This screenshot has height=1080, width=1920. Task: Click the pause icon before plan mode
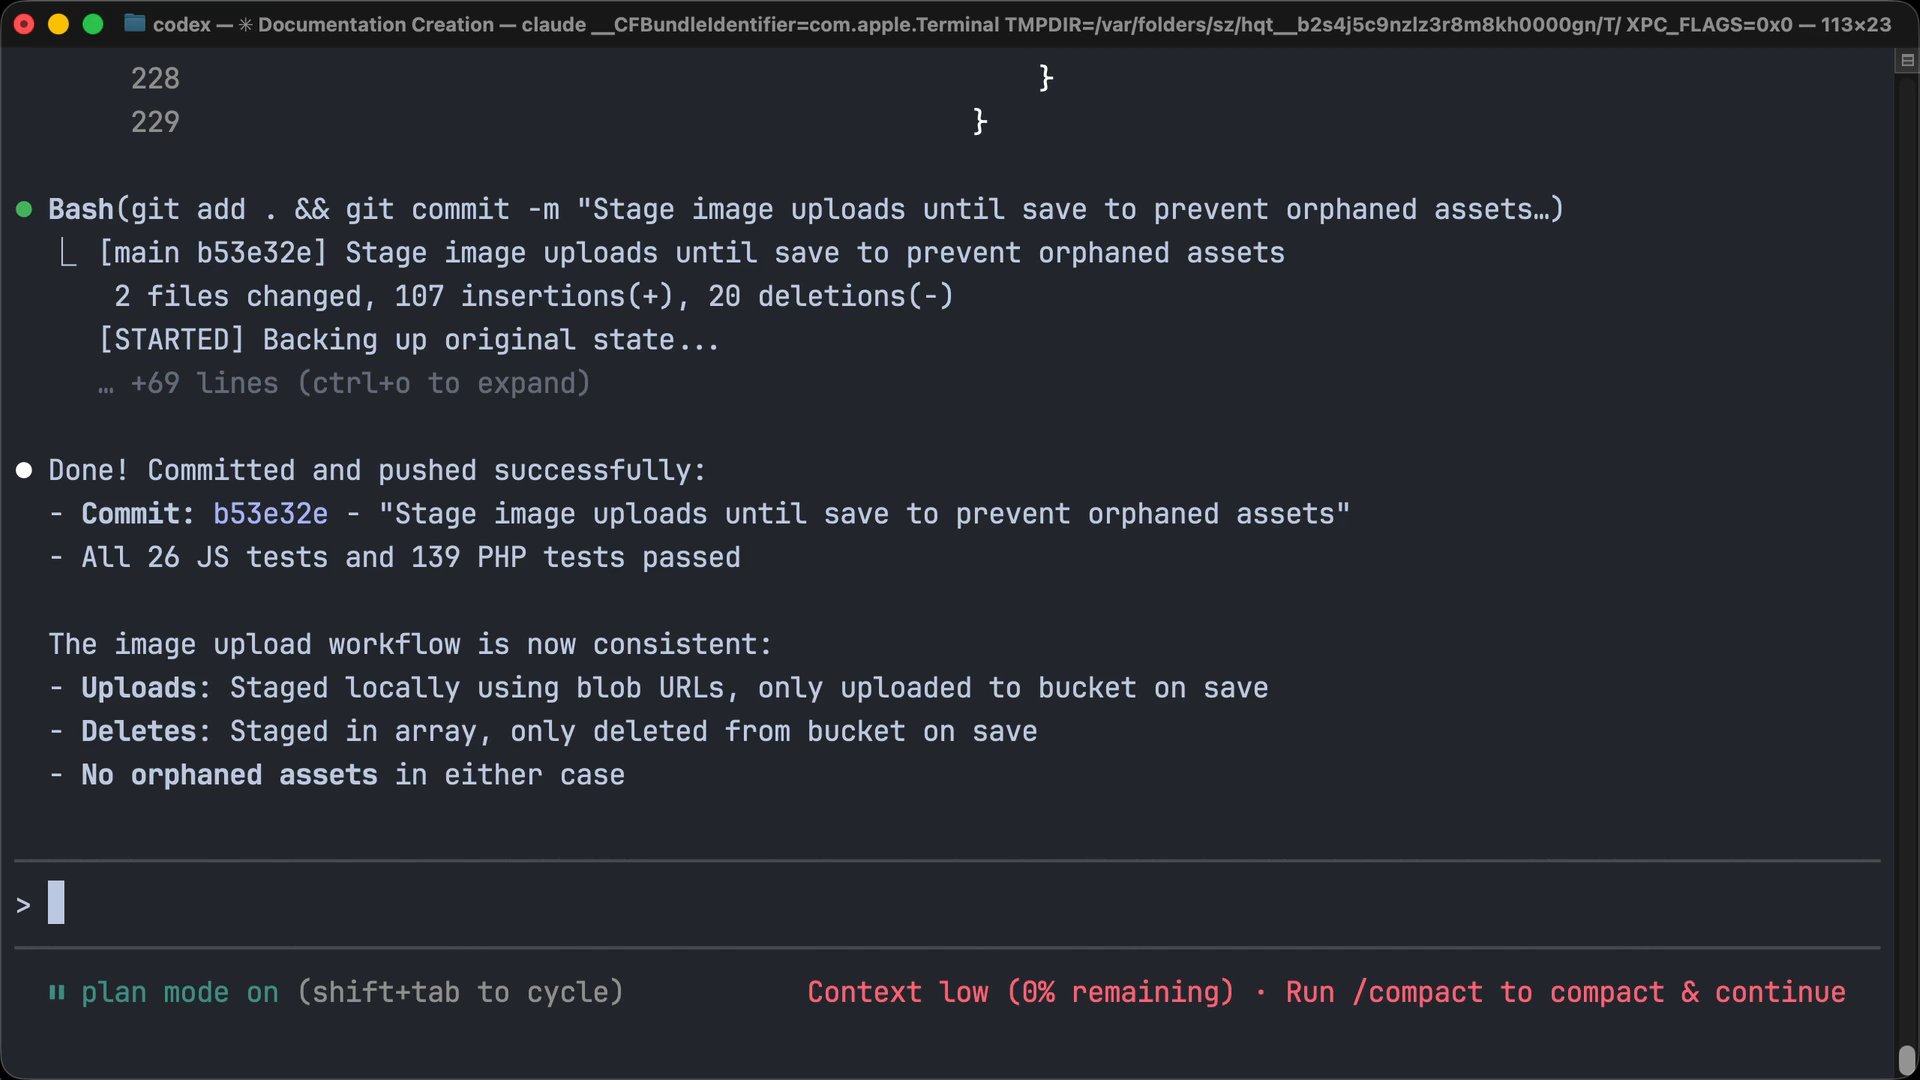pyautogui.click(x=57, y=993)
